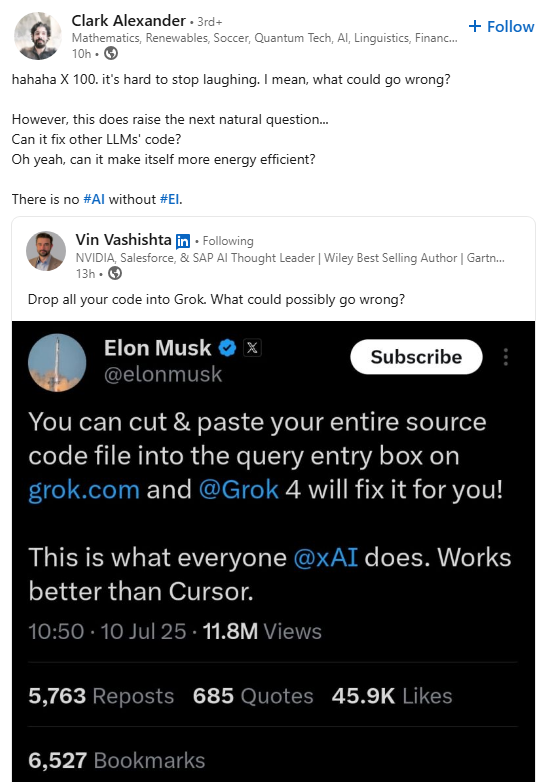This screenshot has width=546, height=782.
Task: Click the @xAI mention
Action: click(326, 557)
